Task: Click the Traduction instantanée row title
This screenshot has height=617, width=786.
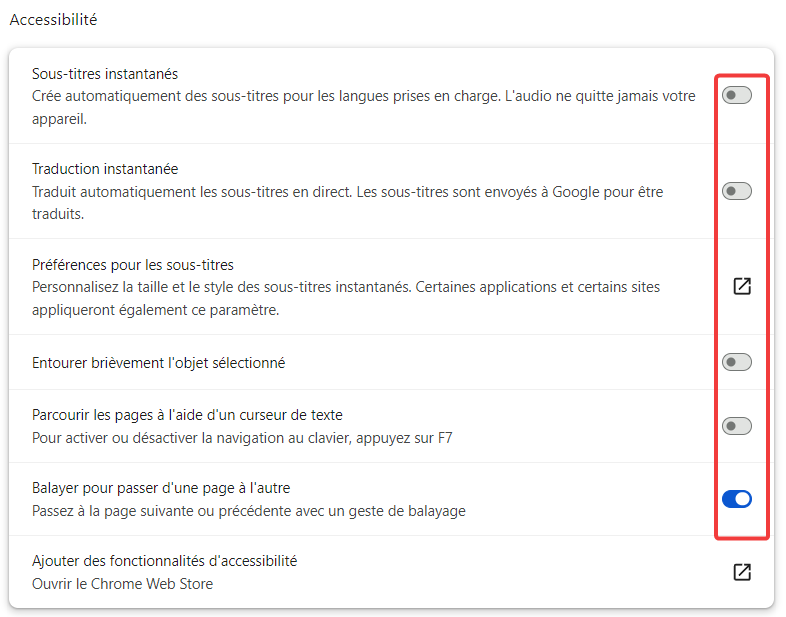Action: point(105,169)
